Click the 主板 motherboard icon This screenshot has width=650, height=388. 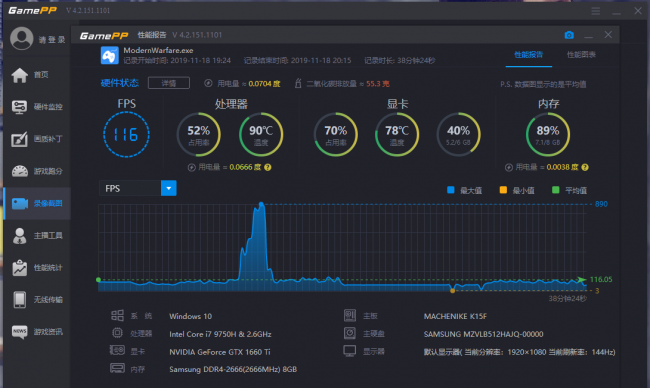[x=350, y=315]
